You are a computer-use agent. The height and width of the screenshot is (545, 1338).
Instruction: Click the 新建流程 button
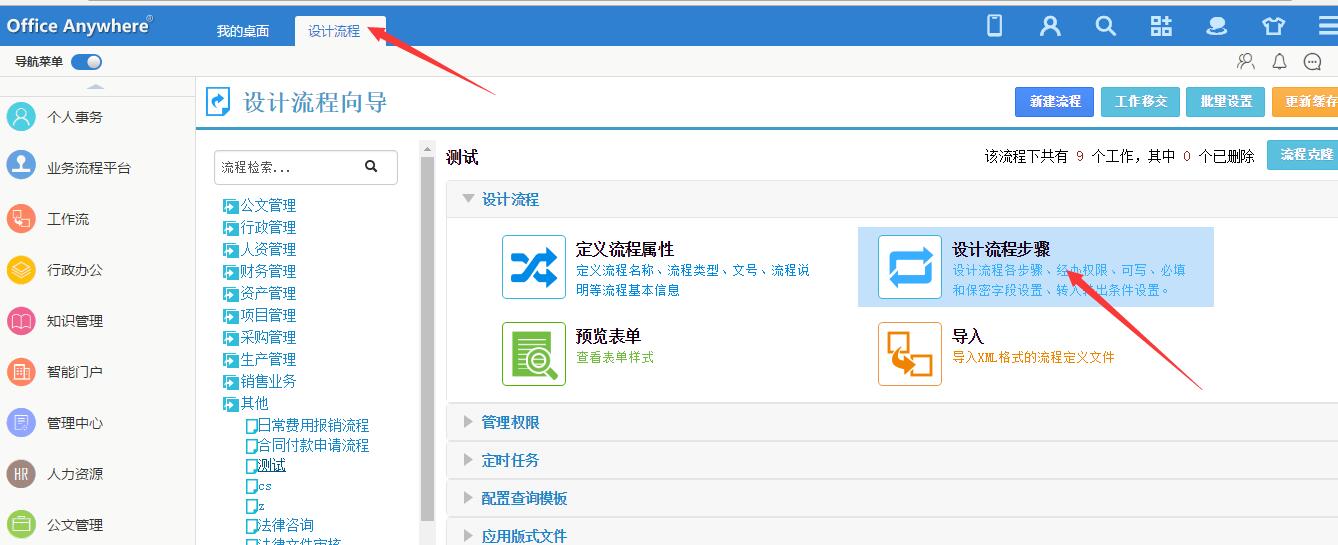click(x=1055, y=102)
